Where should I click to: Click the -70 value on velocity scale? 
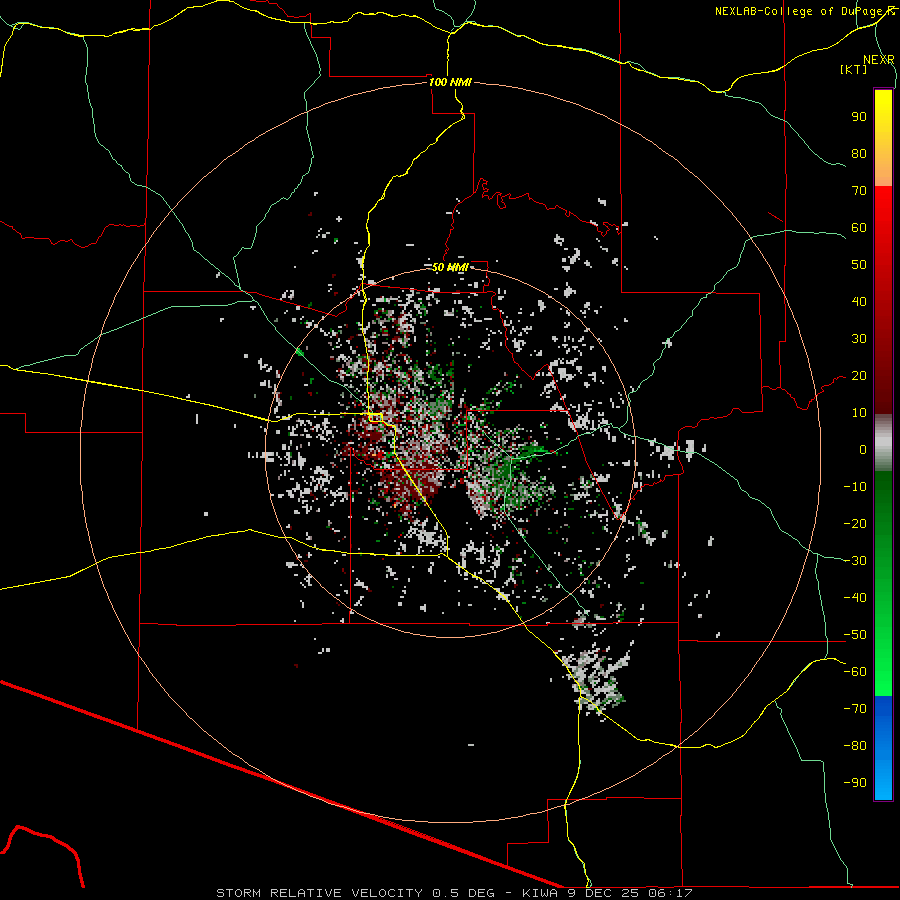[855, 709]
